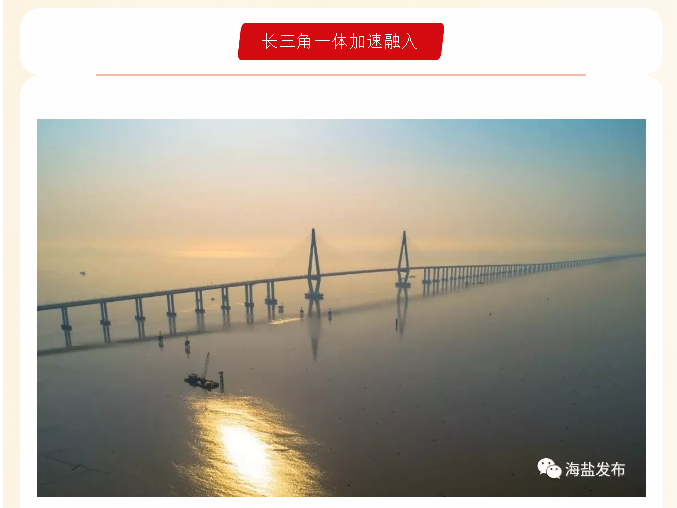677x508 pixels.
Task: Click the blank white area beside the red banner
Action: 553,41
